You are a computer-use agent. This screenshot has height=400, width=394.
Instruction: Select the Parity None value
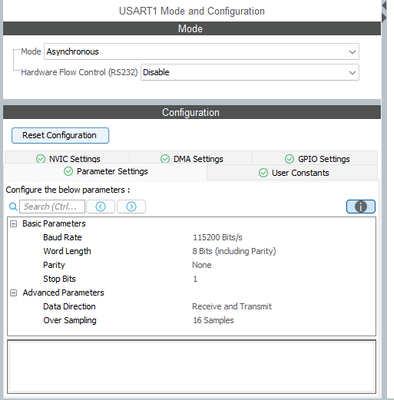pyautogui.click(x=202, y=265)
